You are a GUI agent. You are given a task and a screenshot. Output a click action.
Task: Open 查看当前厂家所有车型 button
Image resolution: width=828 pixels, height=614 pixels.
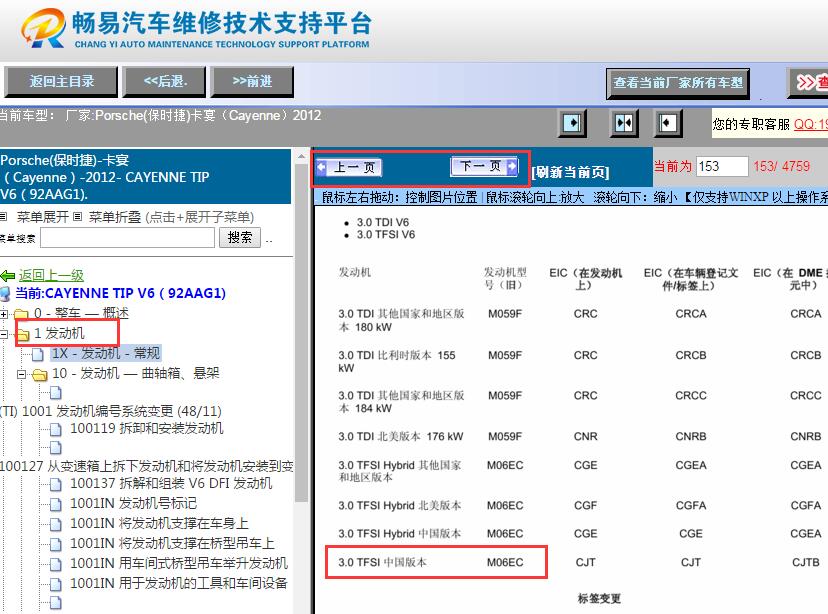[x=678, y=83]
